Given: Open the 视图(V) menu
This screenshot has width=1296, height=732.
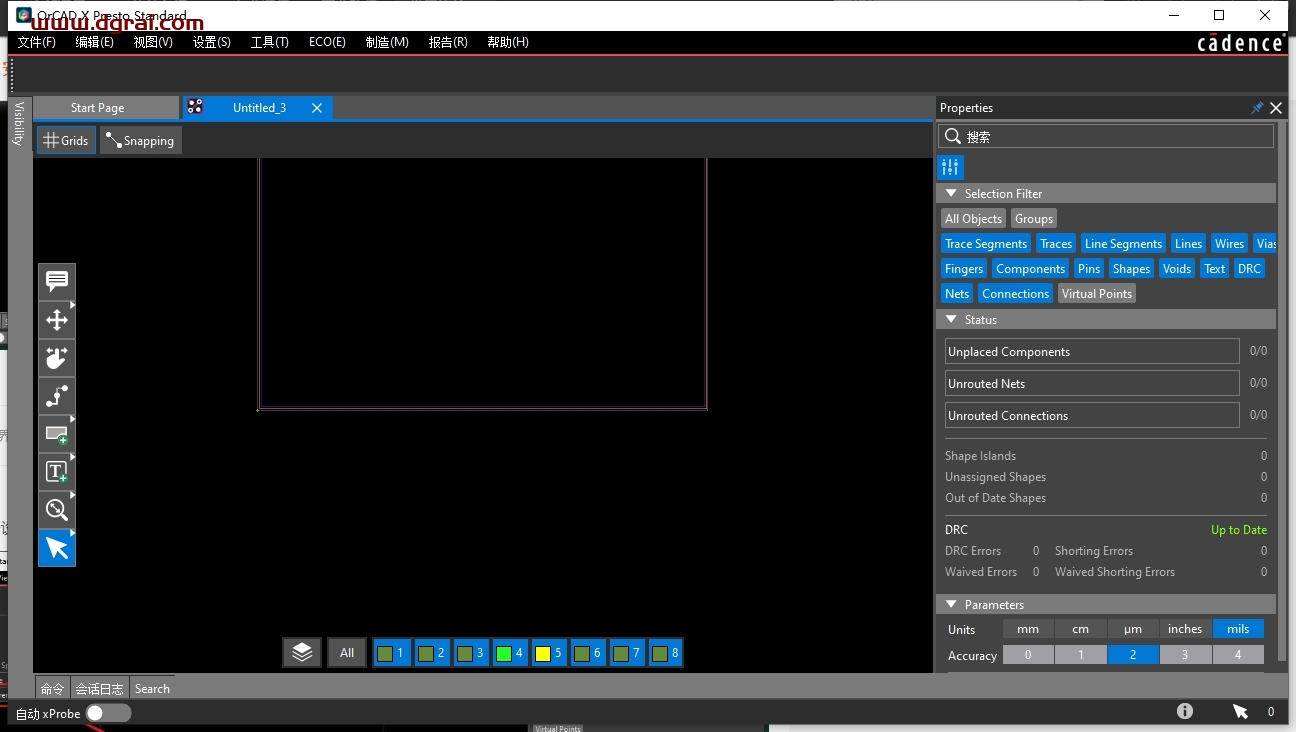Looking at the screenshot, I should (153, 42).
